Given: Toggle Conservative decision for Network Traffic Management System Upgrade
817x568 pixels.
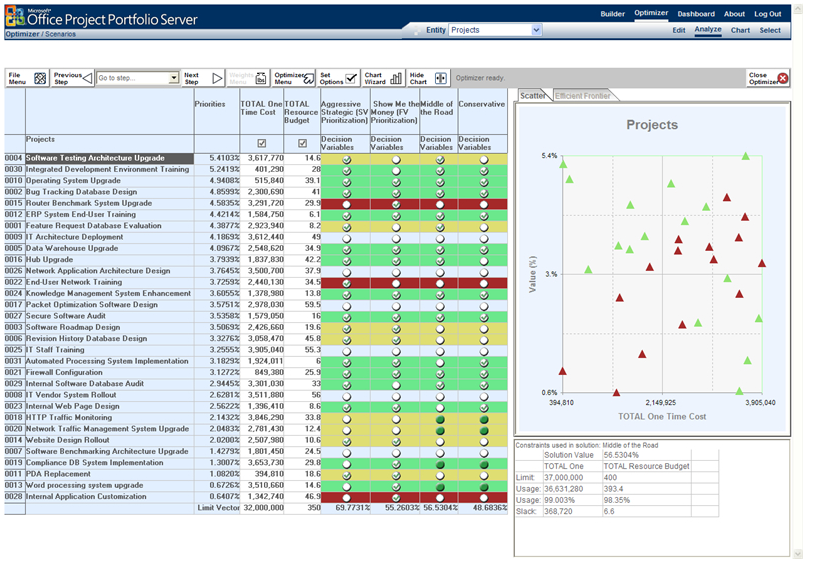Looking at the screenshot, I should [484, 431].
